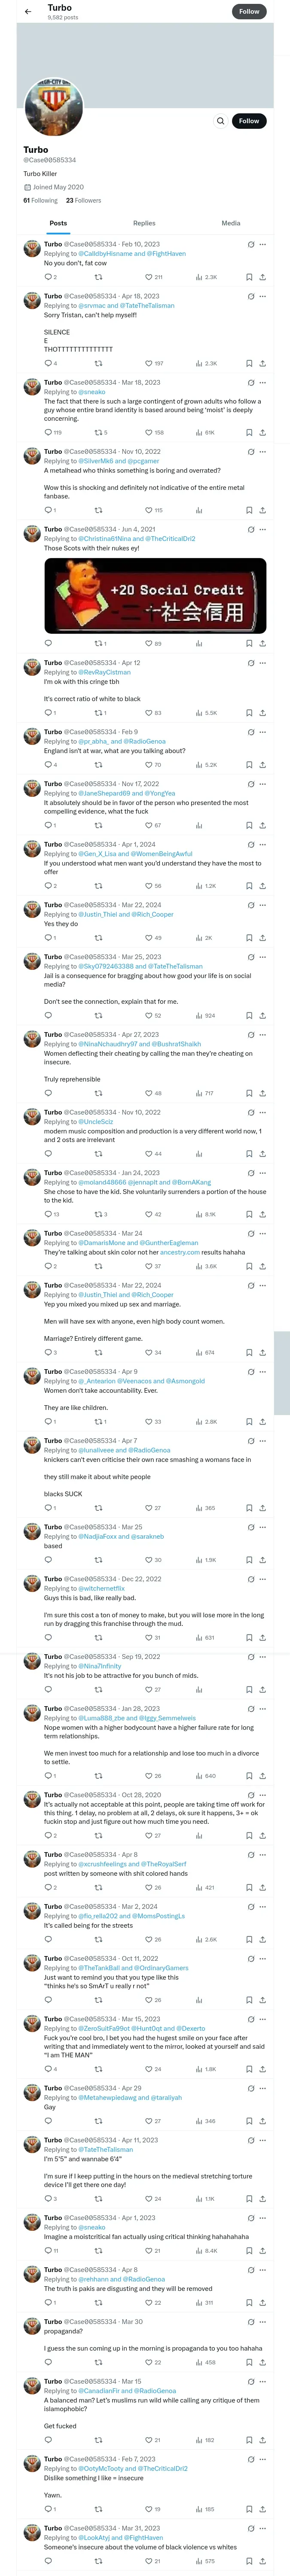Screen dimensions: 290x2576
Task: Share the 'Yes they do' post
Action: click(x=262, y=938)
